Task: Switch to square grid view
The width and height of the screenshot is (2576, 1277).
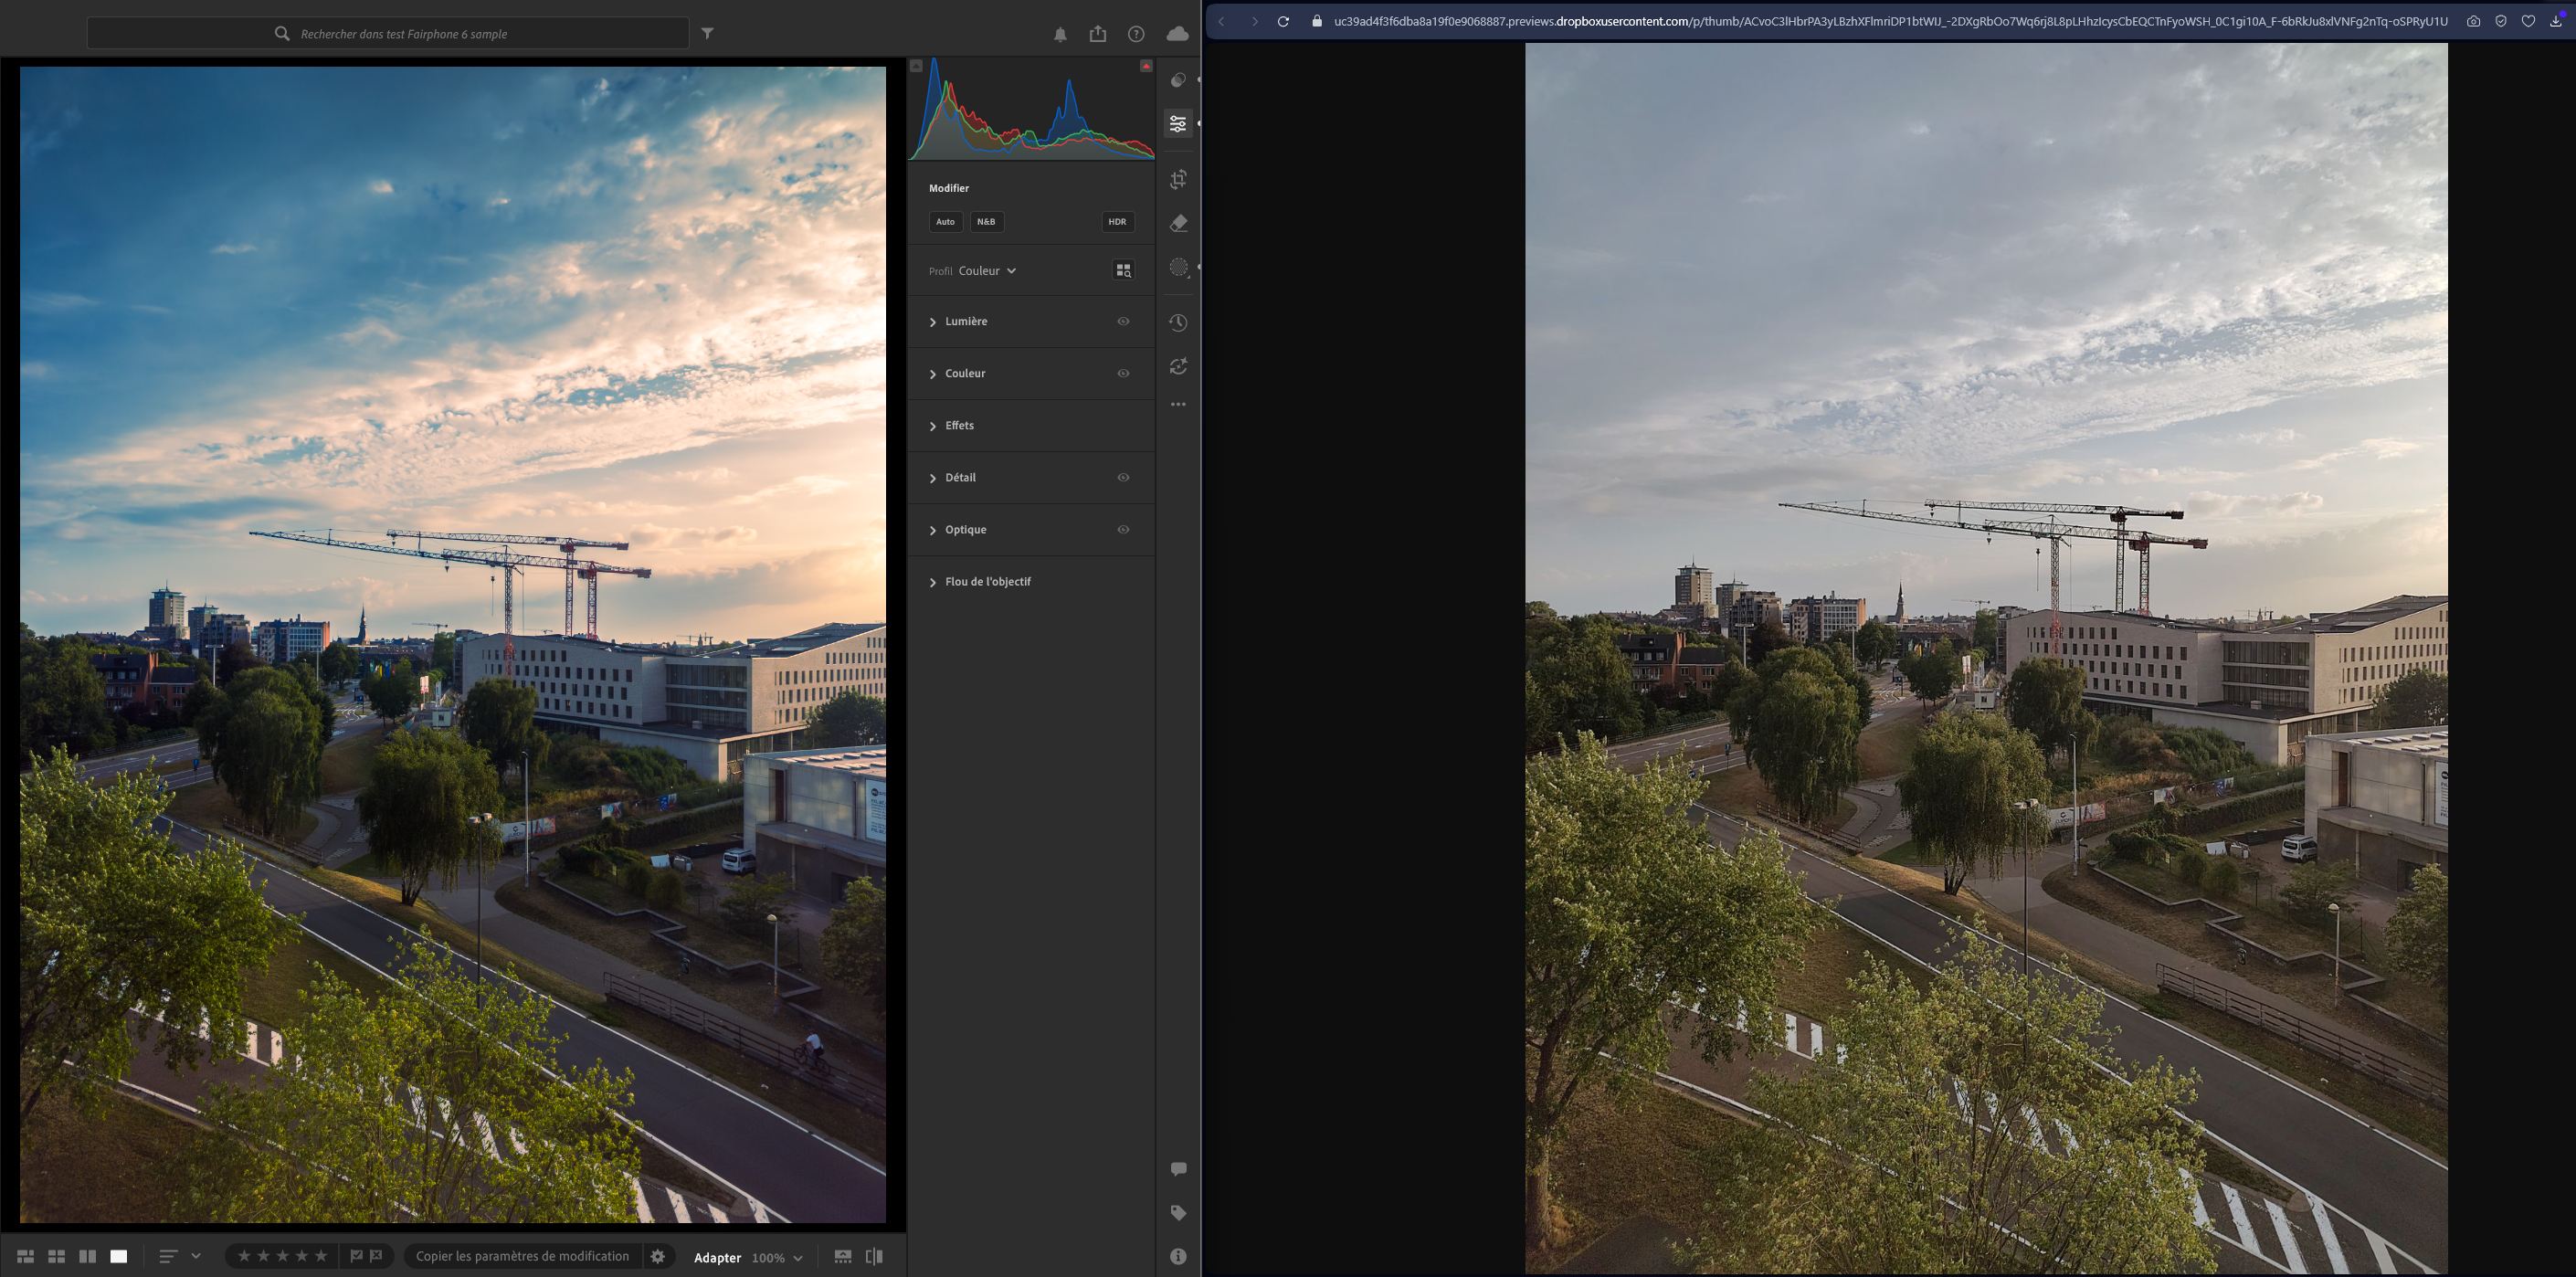Action: pos(57,1257)
